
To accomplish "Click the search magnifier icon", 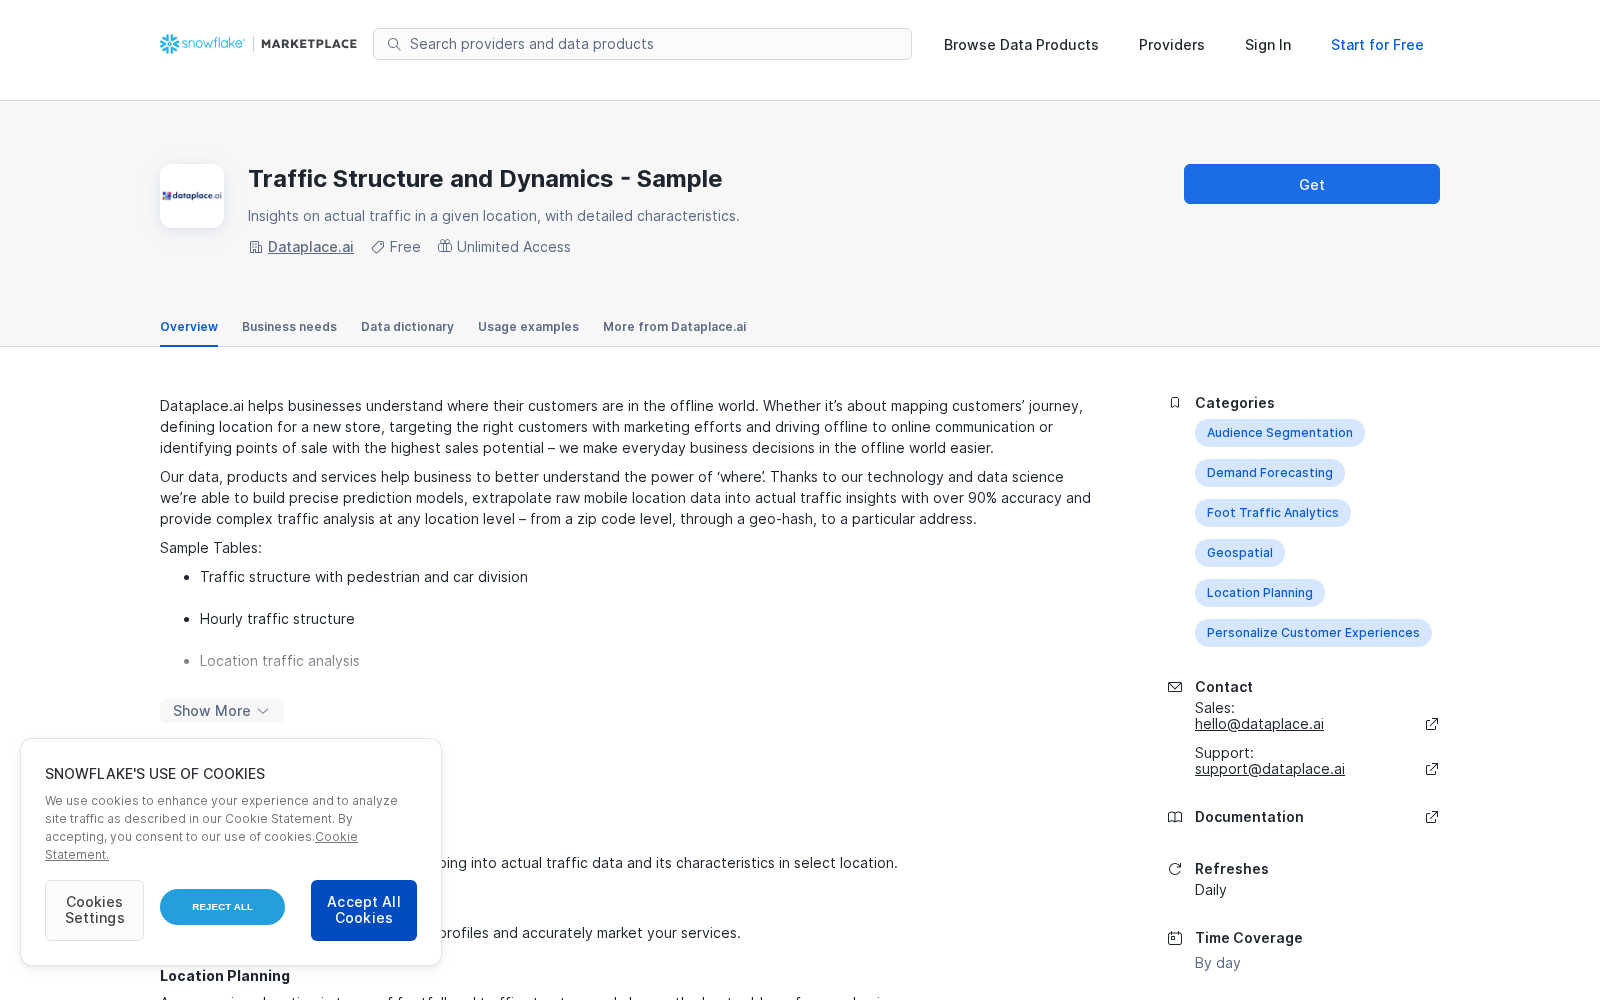I will click(x=394, y=44).
